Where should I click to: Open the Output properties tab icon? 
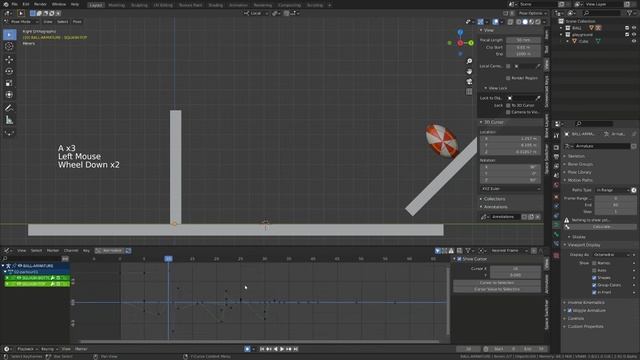(x=556, y=157)
